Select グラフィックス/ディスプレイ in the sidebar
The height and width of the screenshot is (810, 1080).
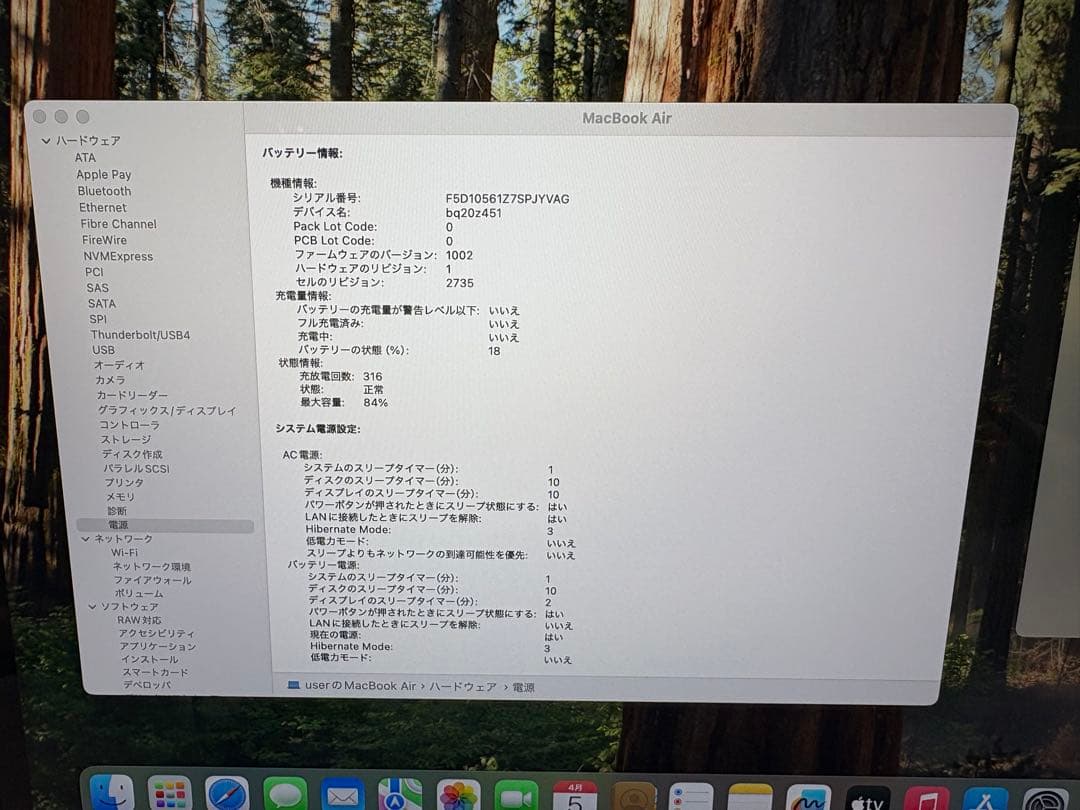[x=167, y=411]
